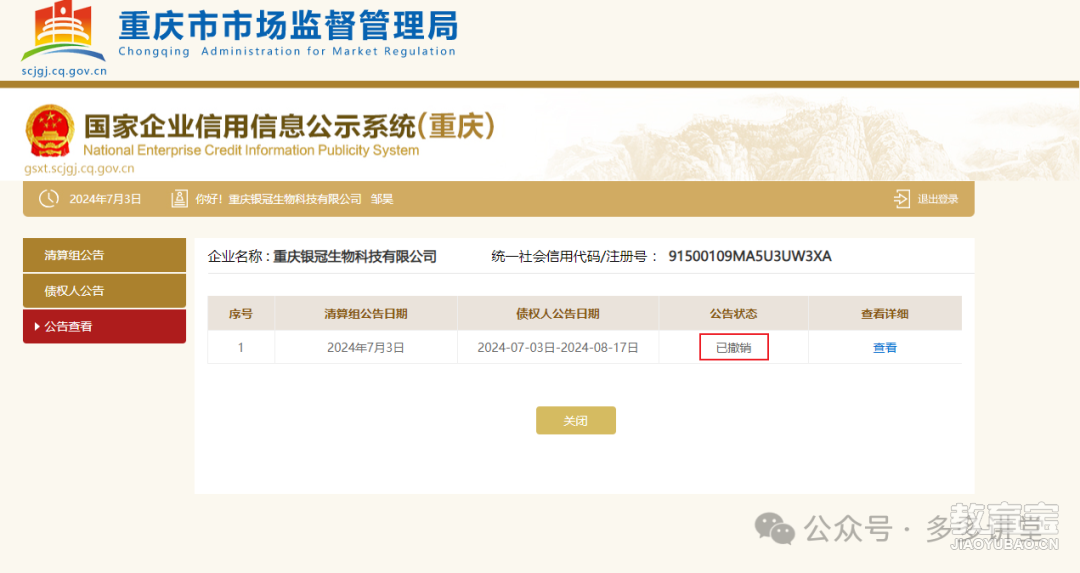1080x573 pixels.
Task: Click the National Enterprise Credit Information Publicity System subtitle
Action: click(251, 150)
